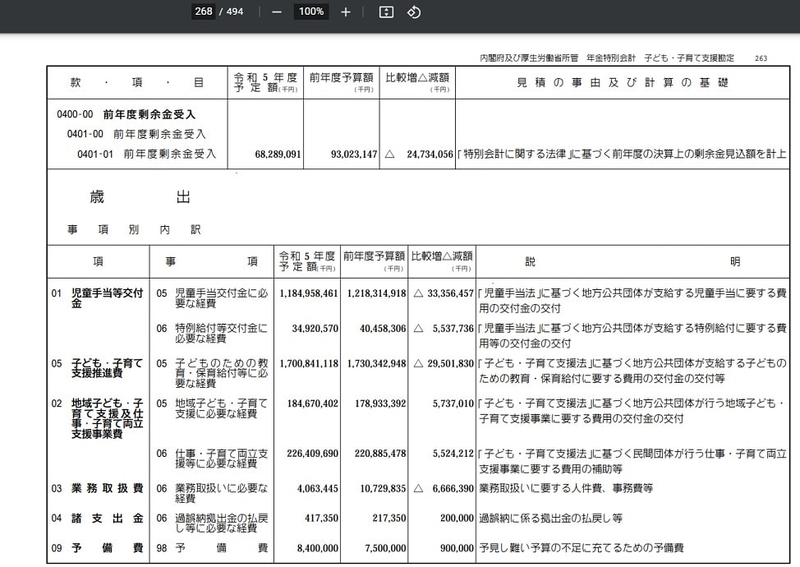Click the amount 4,063,445
This screenshot has width=800, height=567.
coord(317,489)
